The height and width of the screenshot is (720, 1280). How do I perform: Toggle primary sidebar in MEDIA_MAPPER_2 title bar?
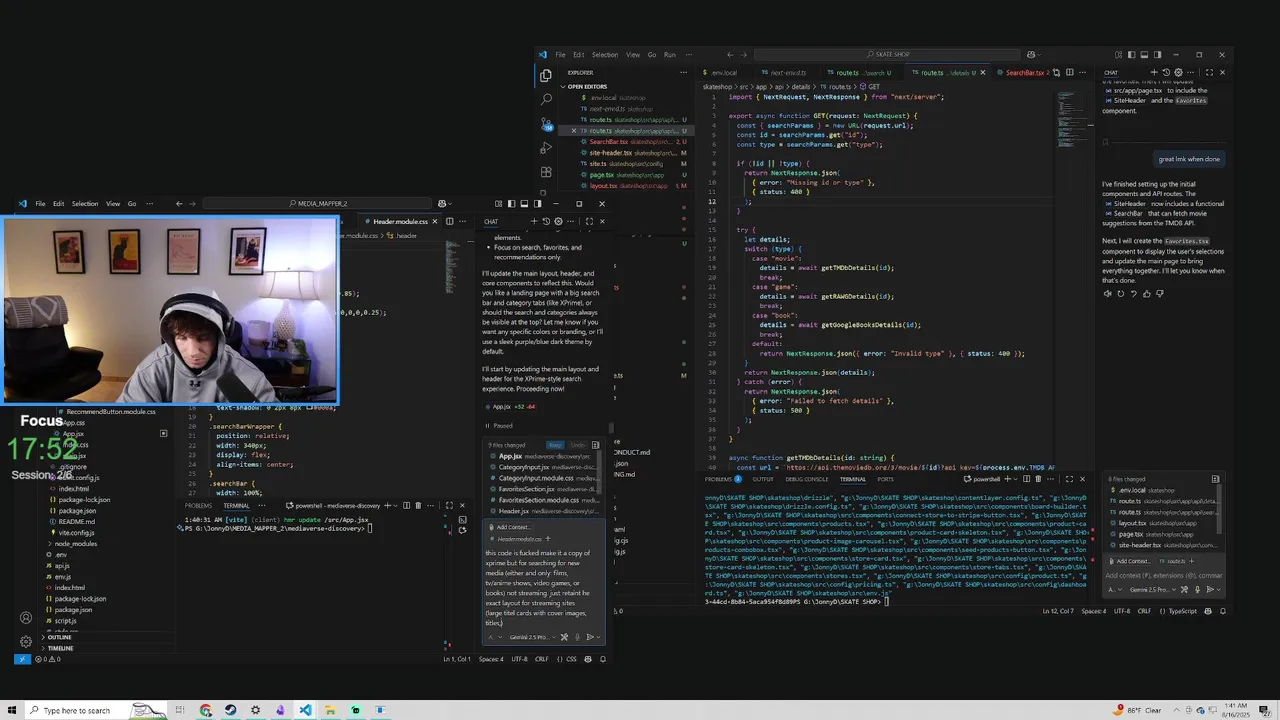tap(512, 204)
